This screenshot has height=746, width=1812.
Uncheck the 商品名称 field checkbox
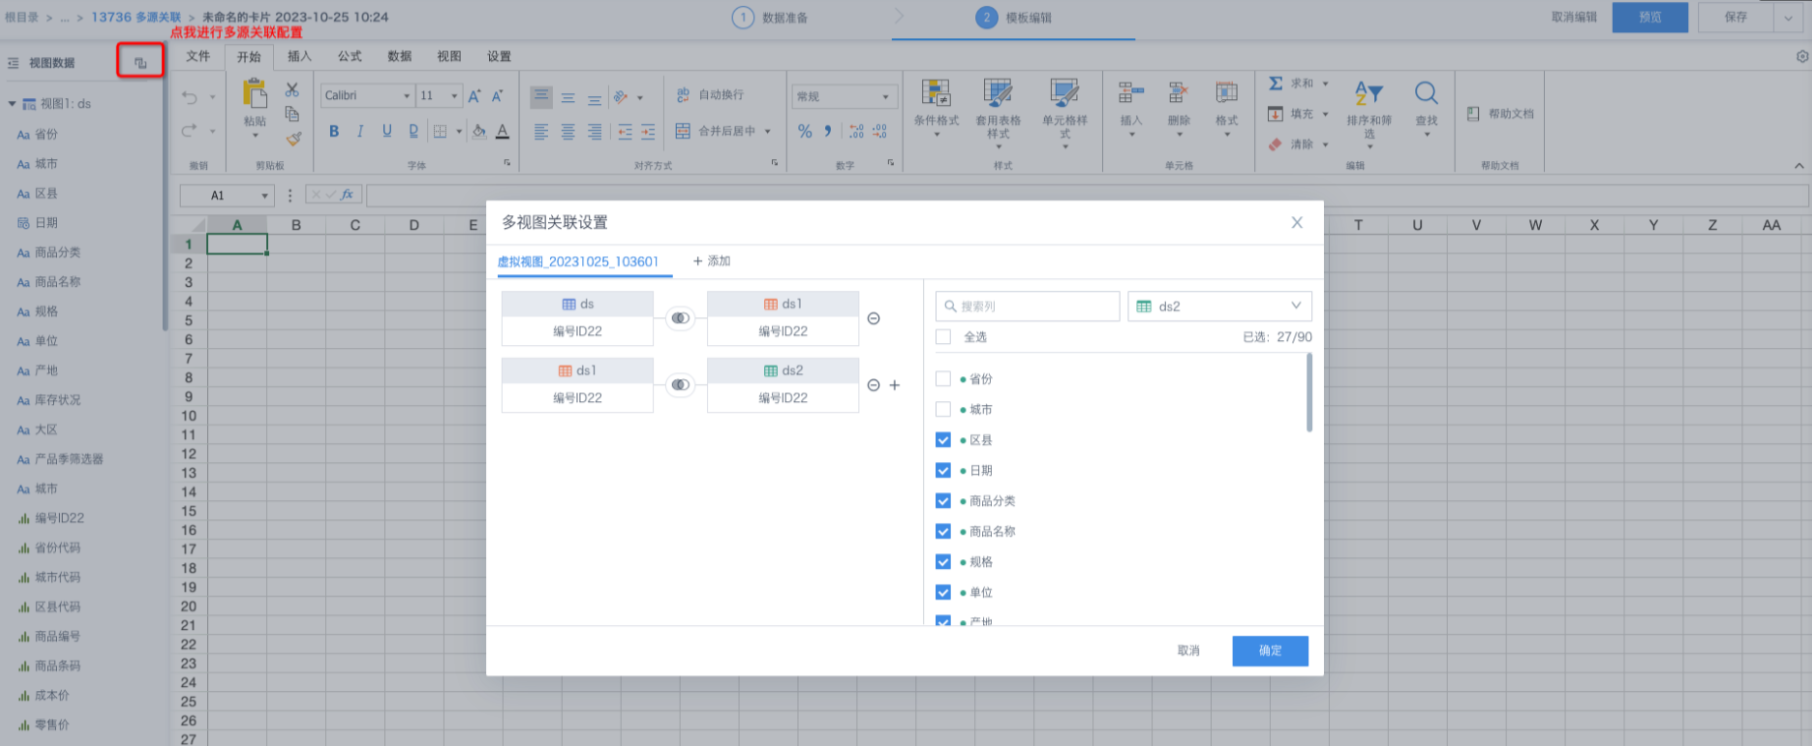(x=943, y=531)
